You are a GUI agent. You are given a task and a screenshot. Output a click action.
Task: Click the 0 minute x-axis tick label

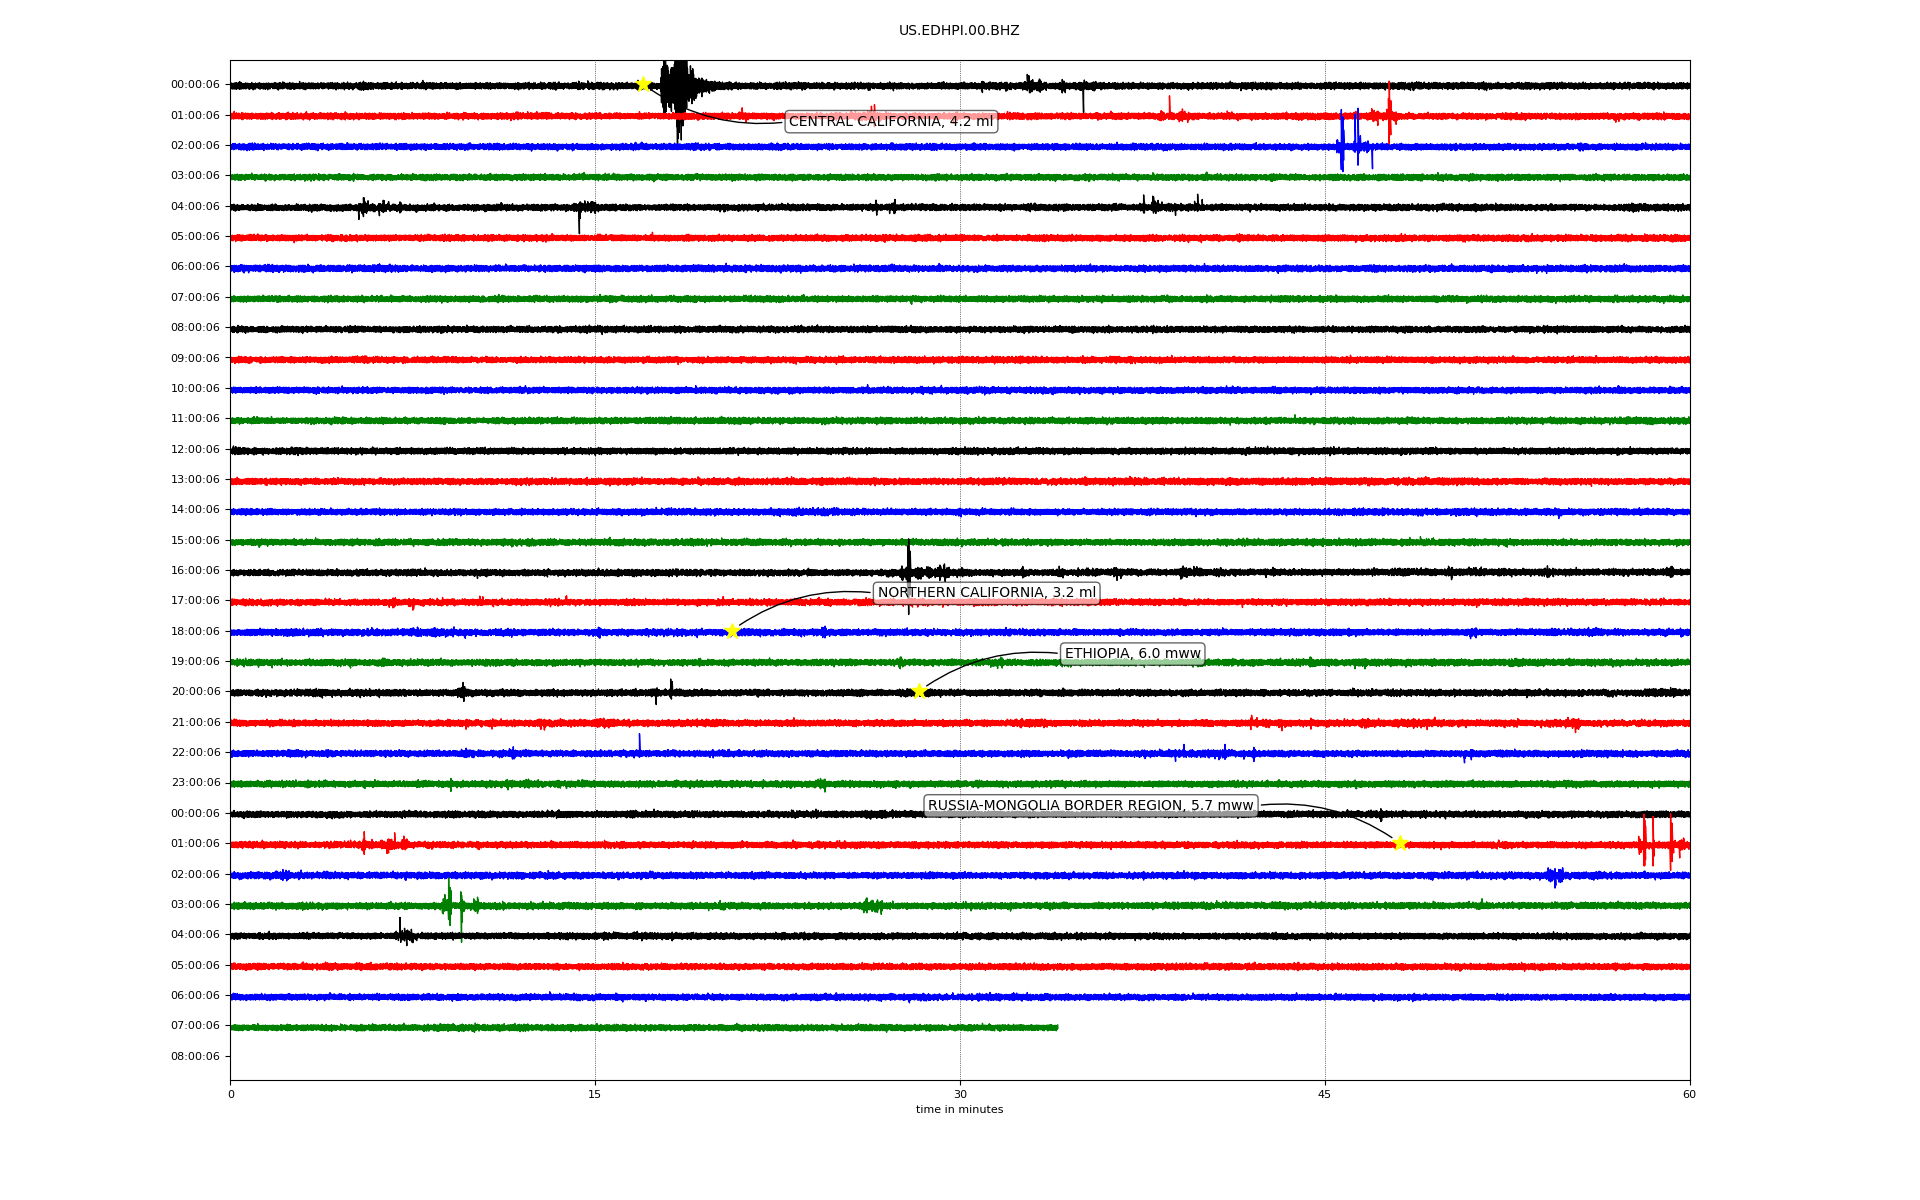(x=231, y=1094)
